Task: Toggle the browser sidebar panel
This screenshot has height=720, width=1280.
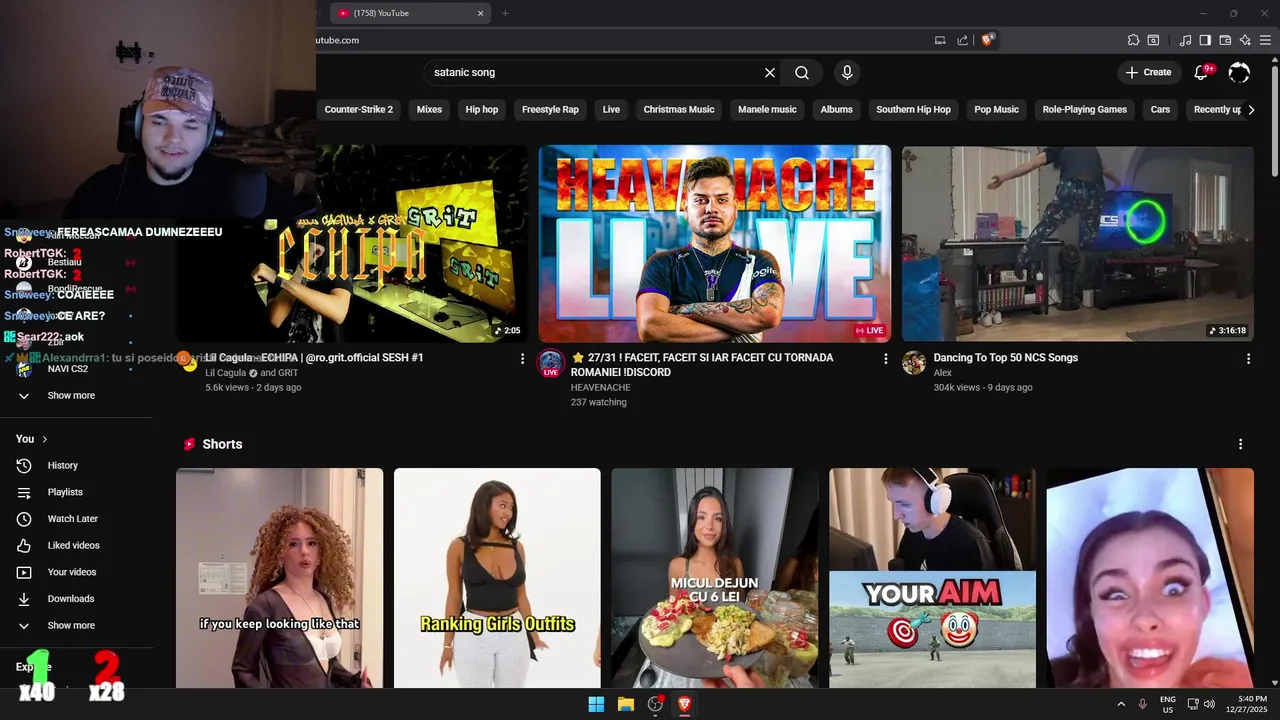Action: [1205, 40]
